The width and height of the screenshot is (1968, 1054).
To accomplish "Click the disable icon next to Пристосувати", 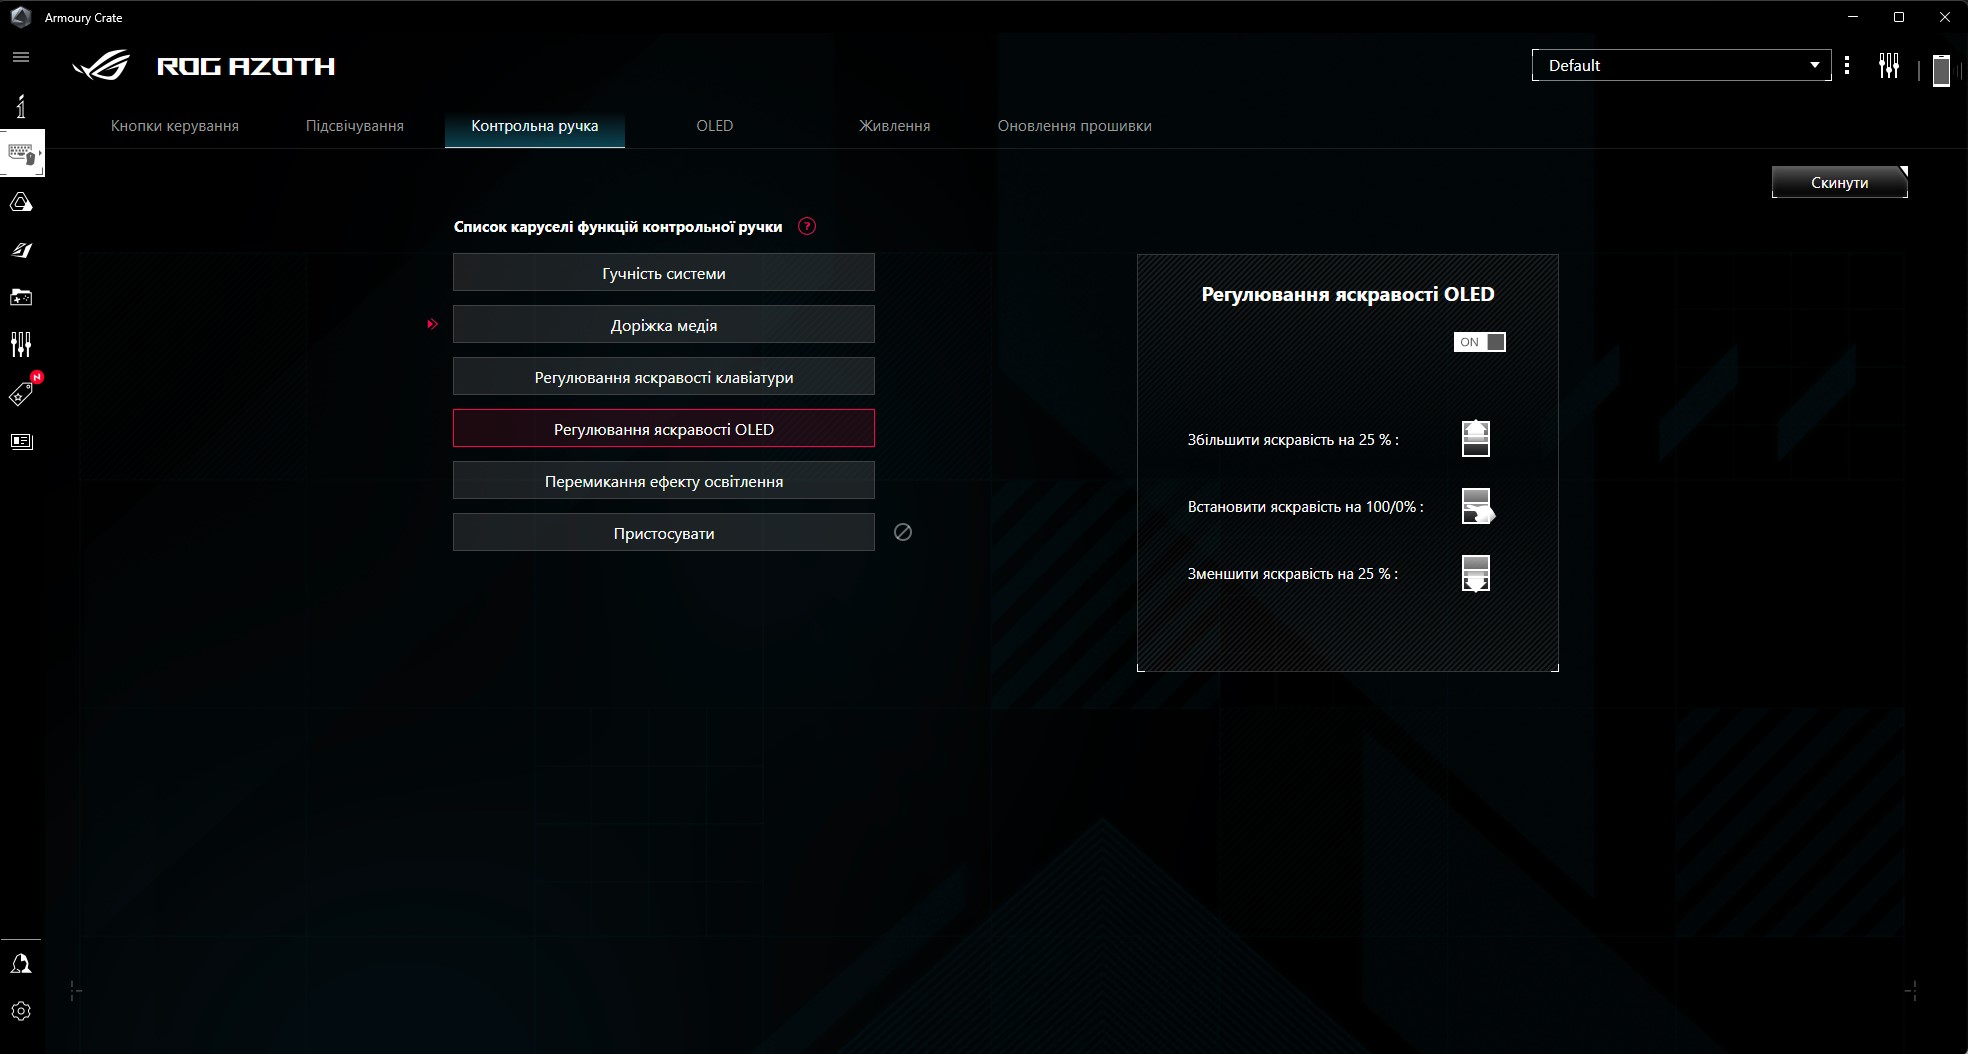I will [902, 533].
